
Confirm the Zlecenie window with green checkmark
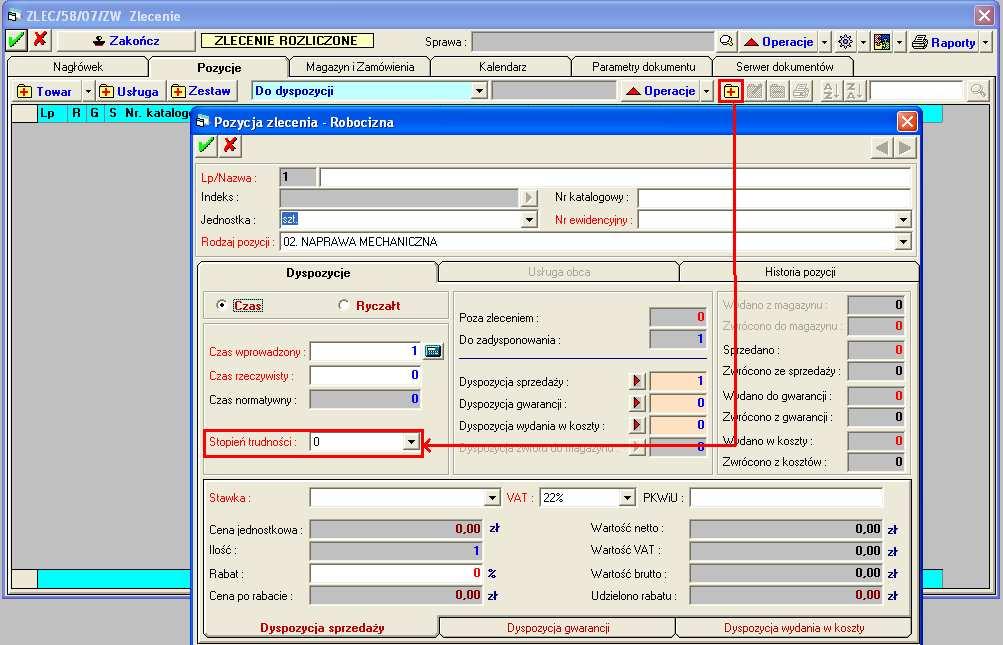point(16,40)
